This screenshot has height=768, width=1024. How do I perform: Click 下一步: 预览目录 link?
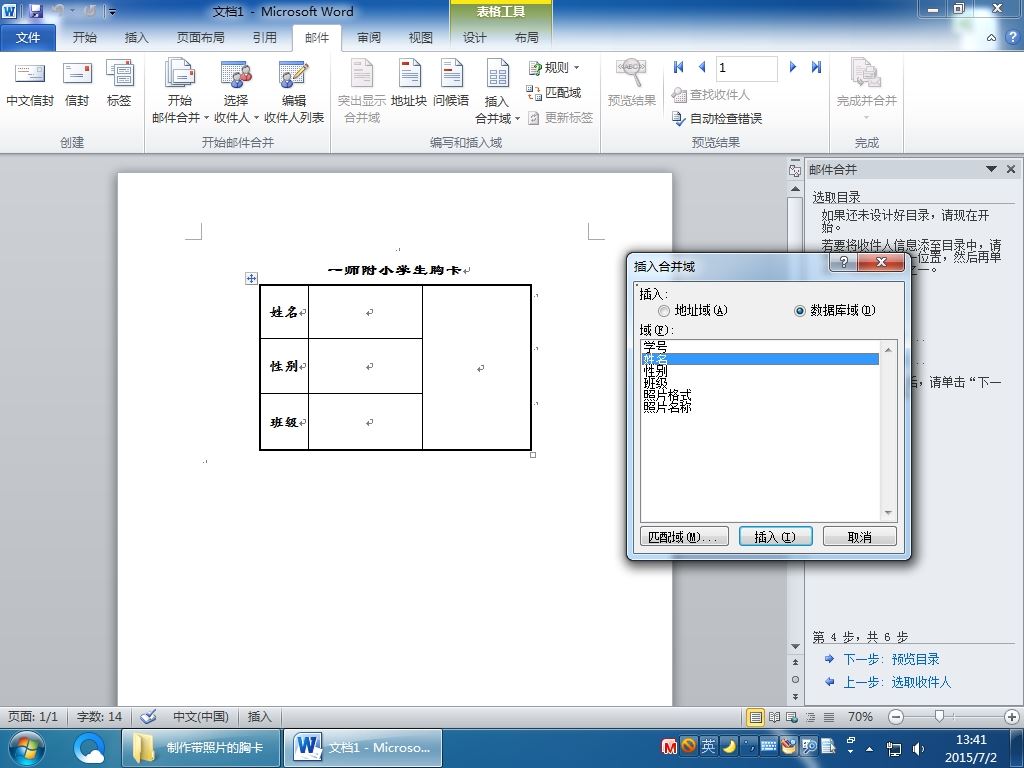[x=891, y=660]
